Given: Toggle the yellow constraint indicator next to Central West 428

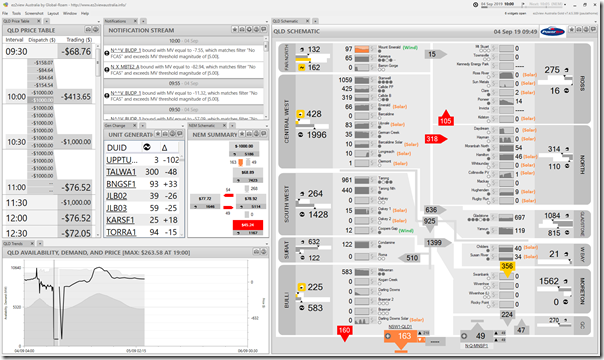Looking at the screenshot, I should [x=300, y=114].
